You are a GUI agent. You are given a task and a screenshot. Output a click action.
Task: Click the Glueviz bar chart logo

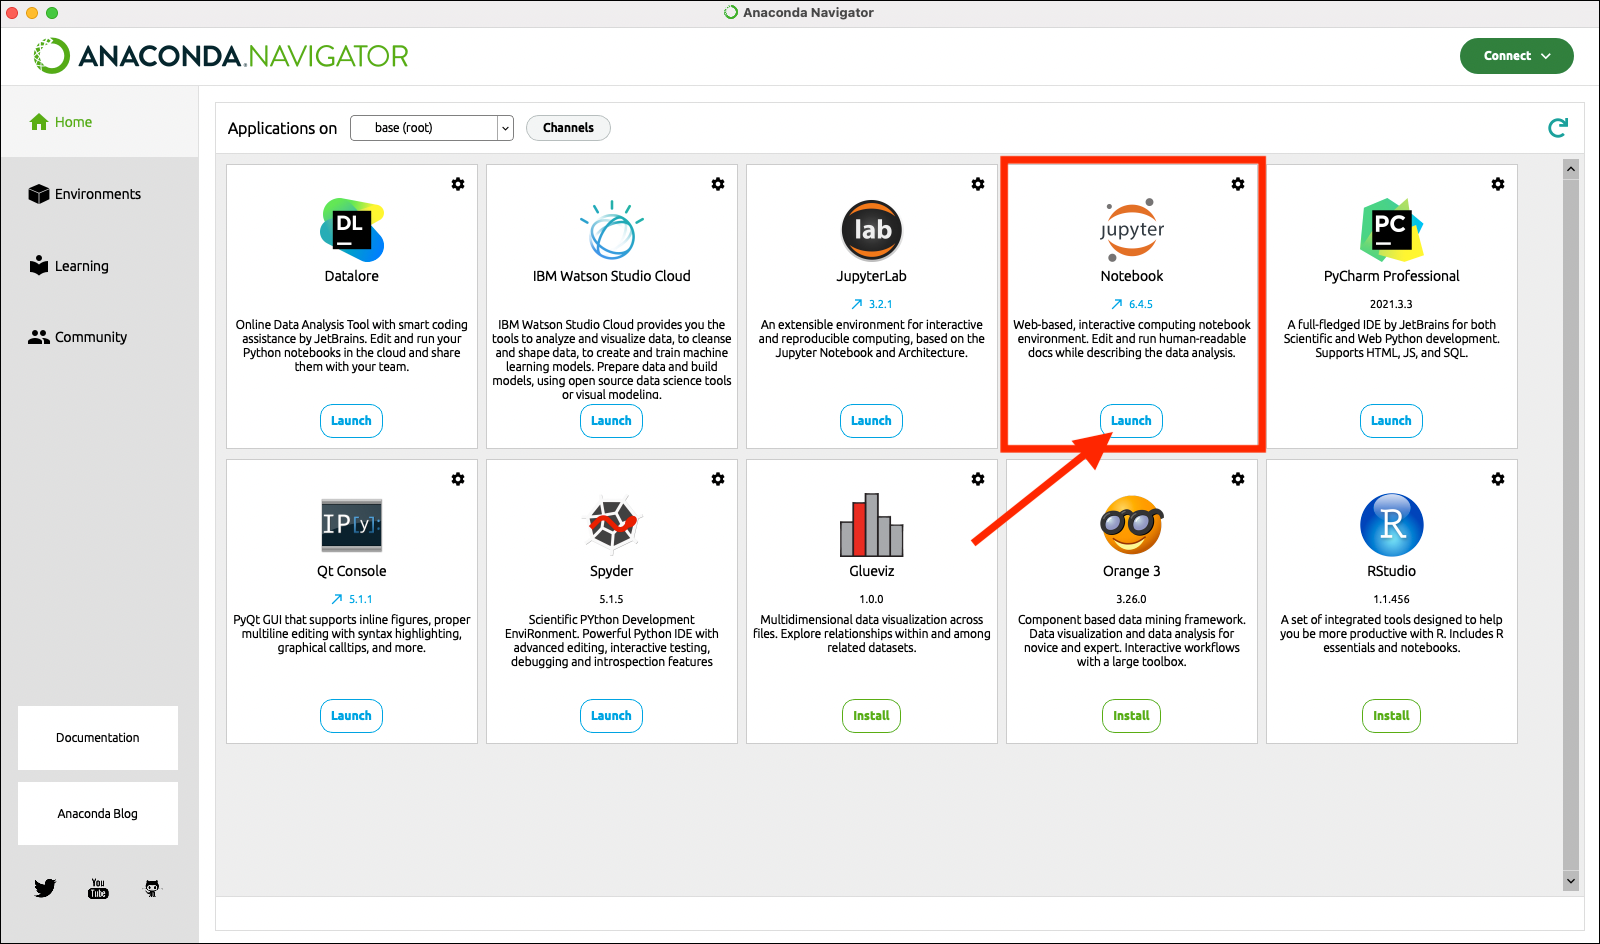click(872, 525)
